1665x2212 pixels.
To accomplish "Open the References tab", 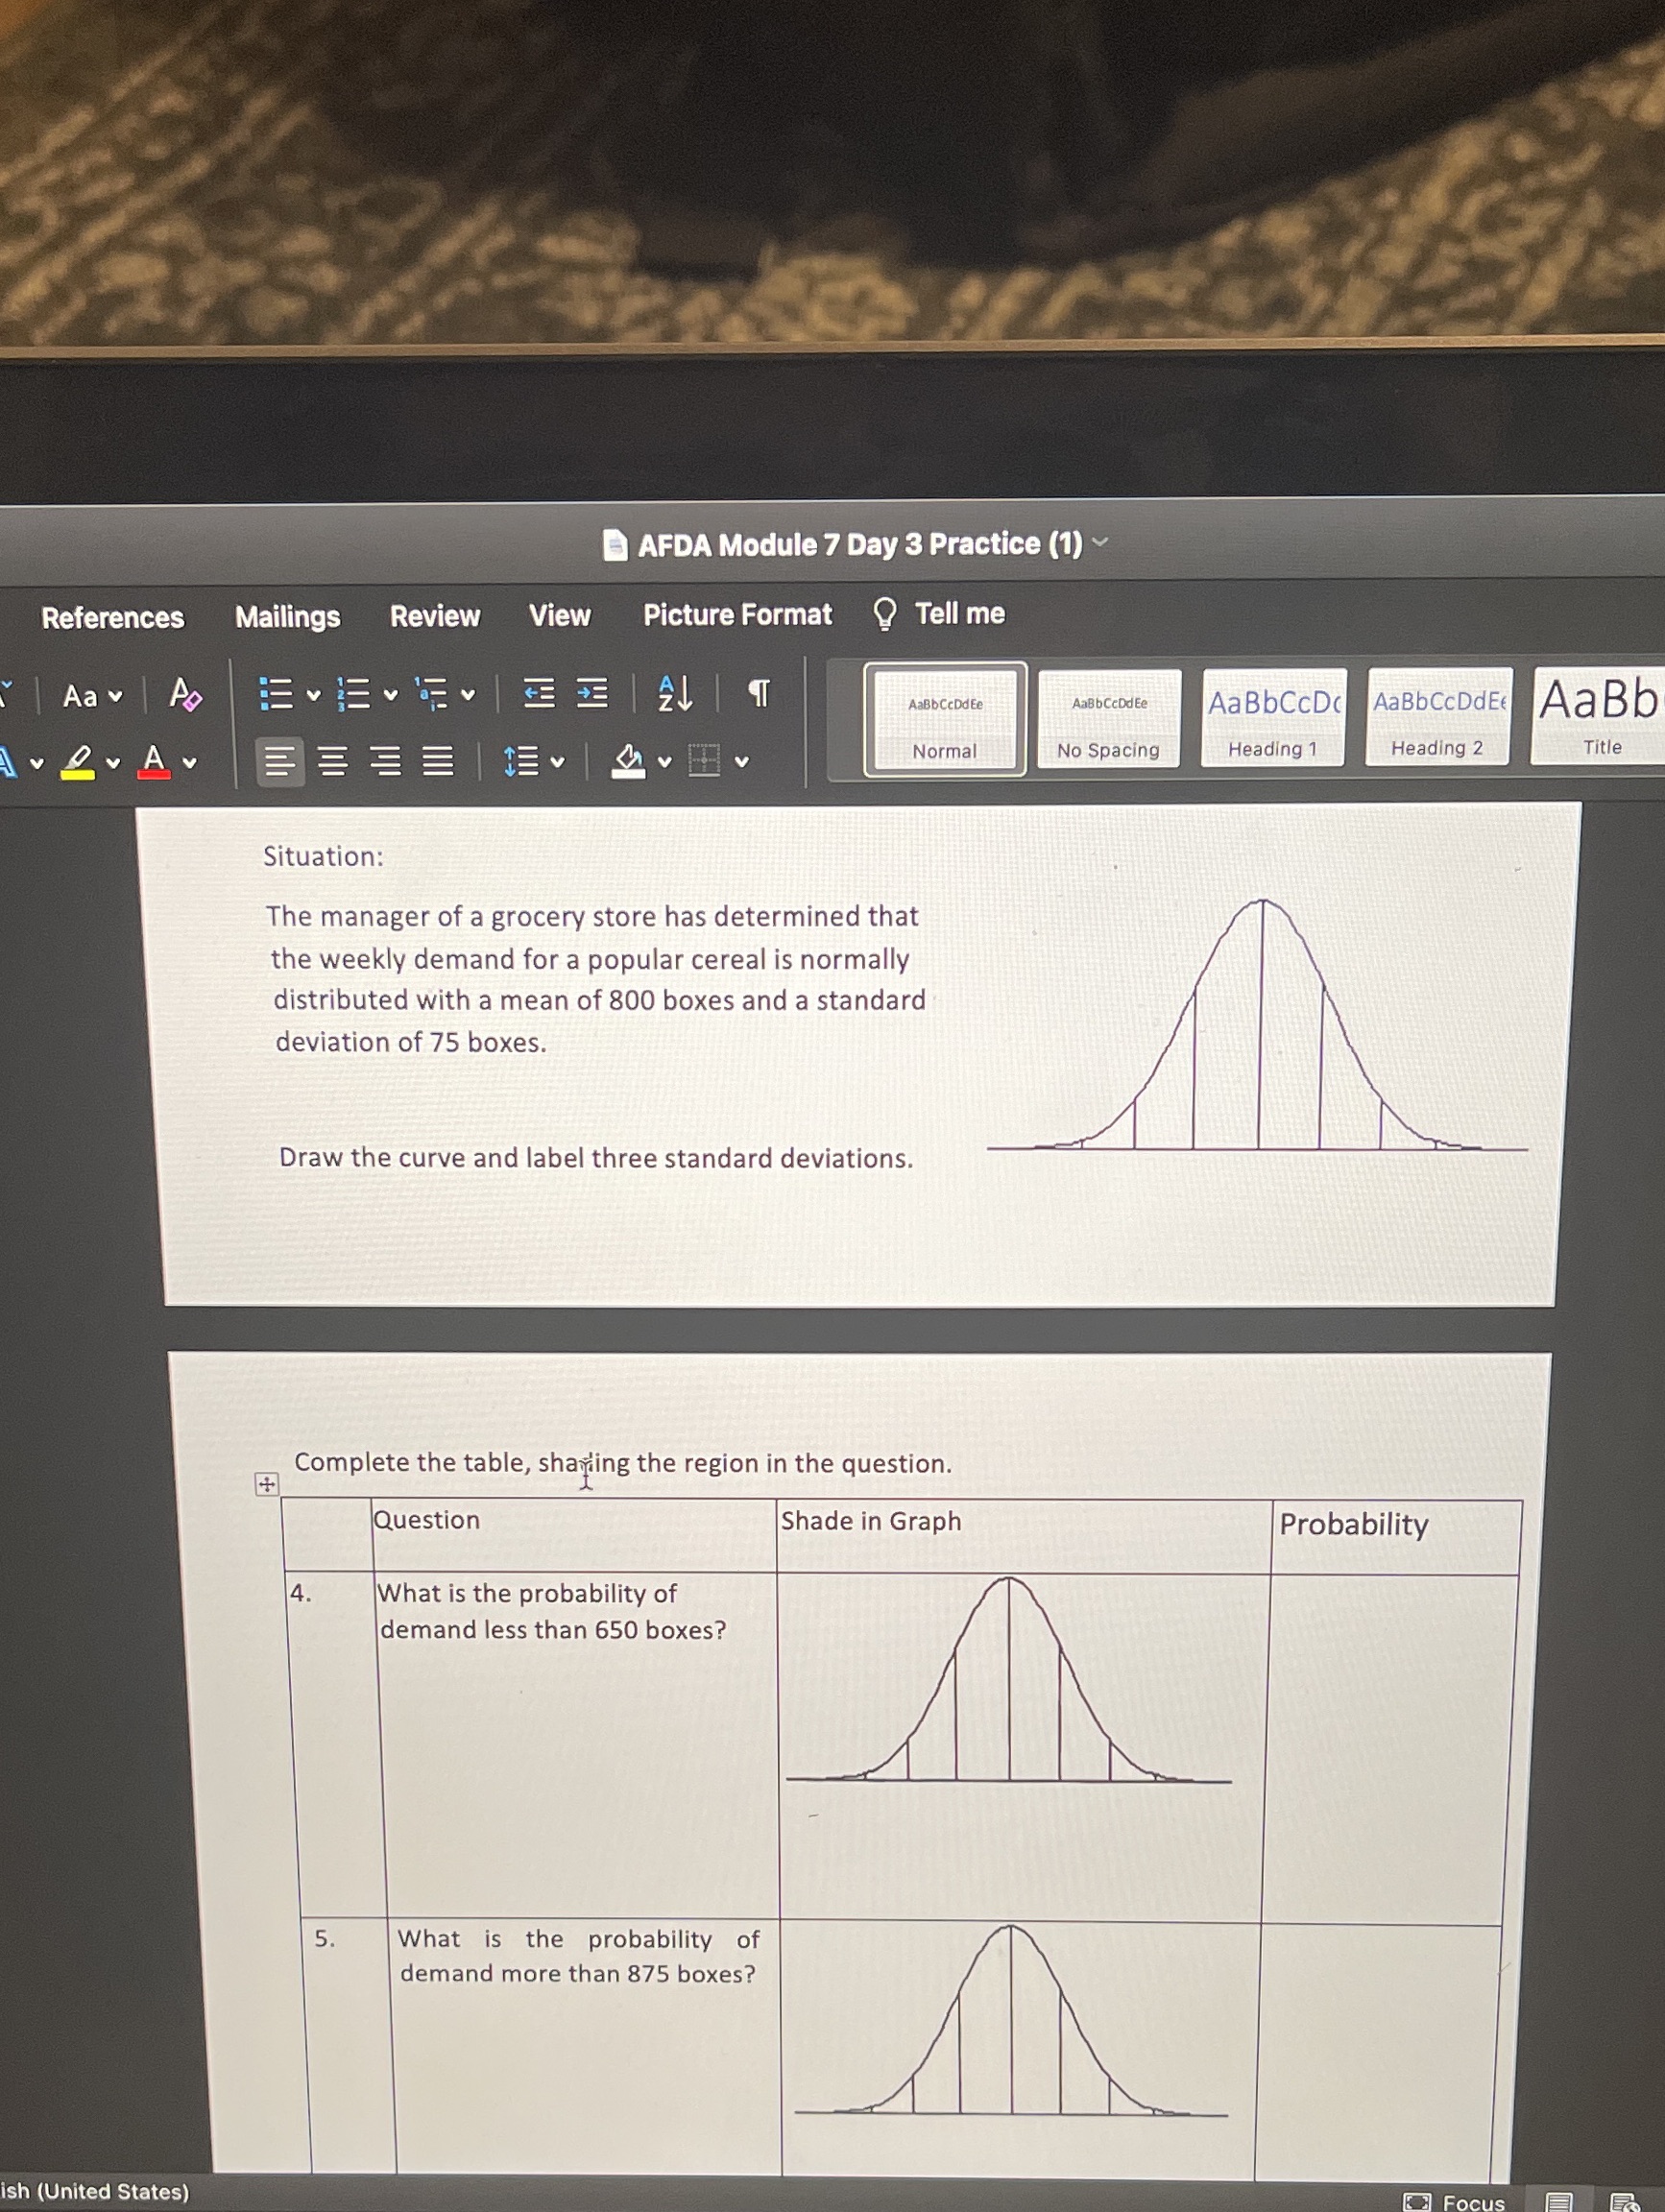I will 113,618.
